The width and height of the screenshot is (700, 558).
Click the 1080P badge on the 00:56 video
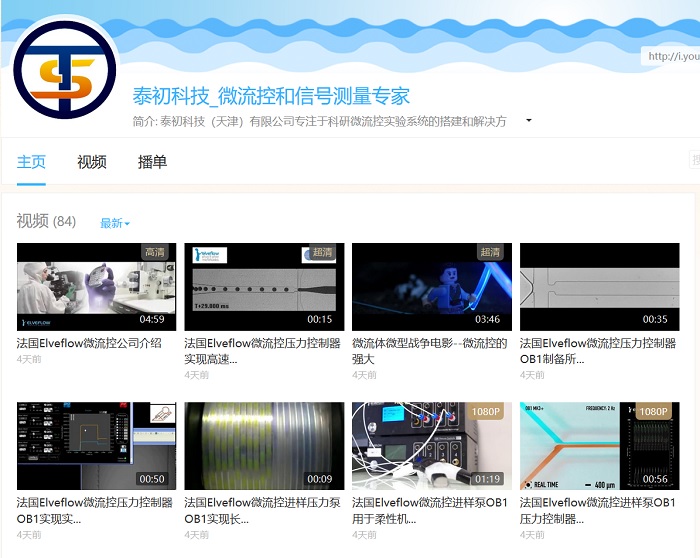[x=654, y=412]
